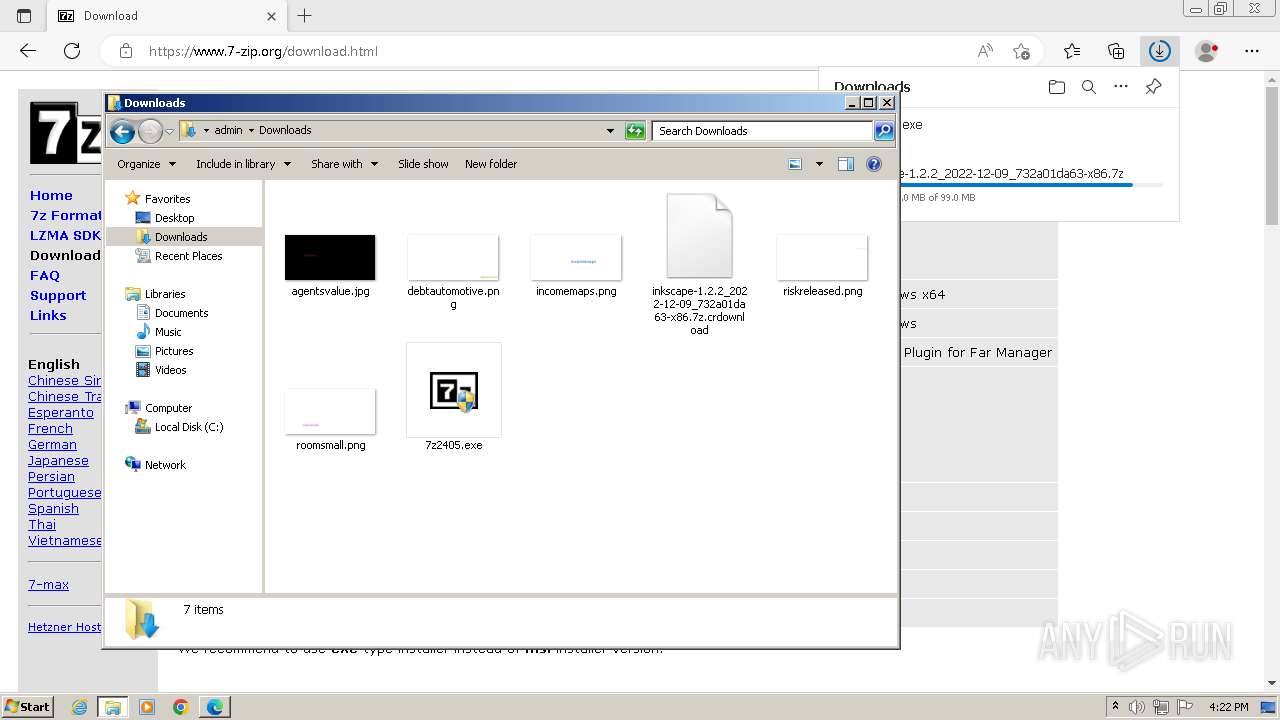Select the Pictures library

(174, 351)
